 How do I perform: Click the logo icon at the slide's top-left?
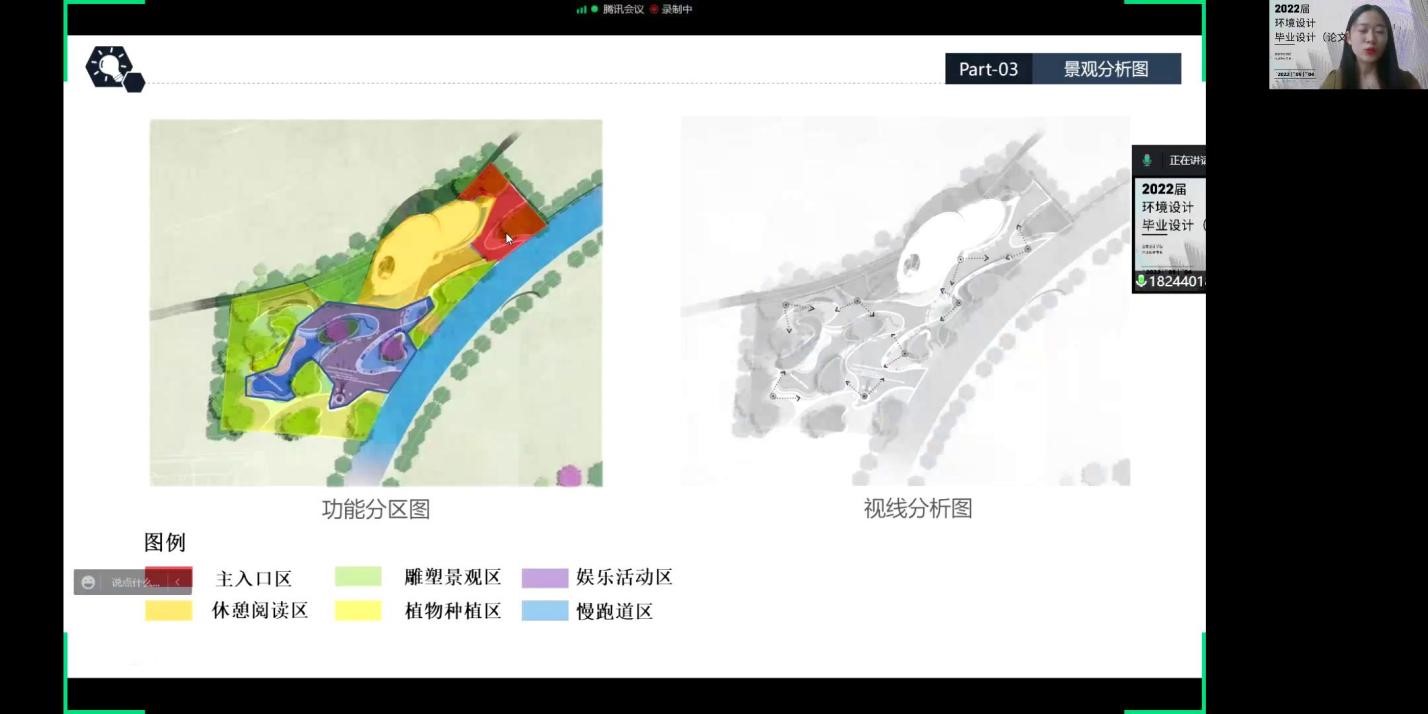coord(113,68)
